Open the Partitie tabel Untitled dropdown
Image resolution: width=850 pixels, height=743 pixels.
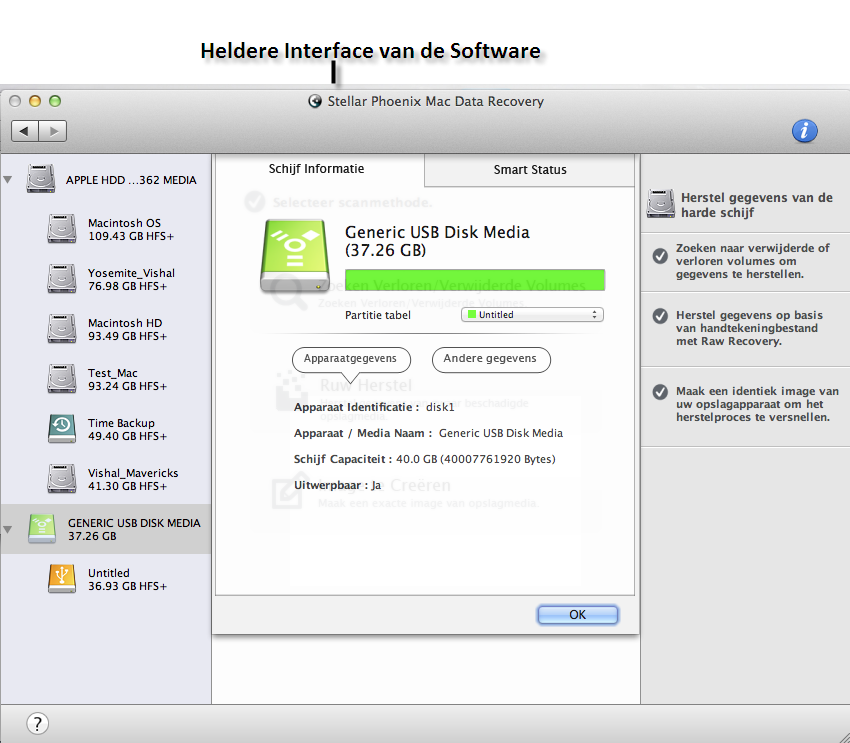click(x=532, y=315)
